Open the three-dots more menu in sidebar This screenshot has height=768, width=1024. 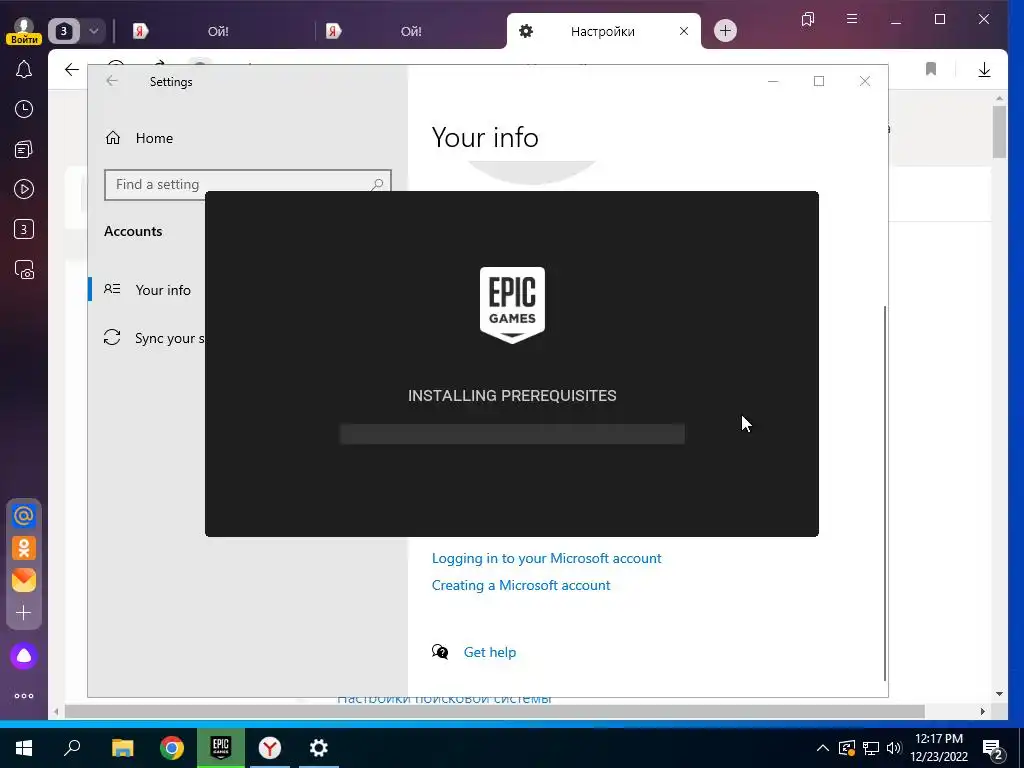[x=24, y=696]
